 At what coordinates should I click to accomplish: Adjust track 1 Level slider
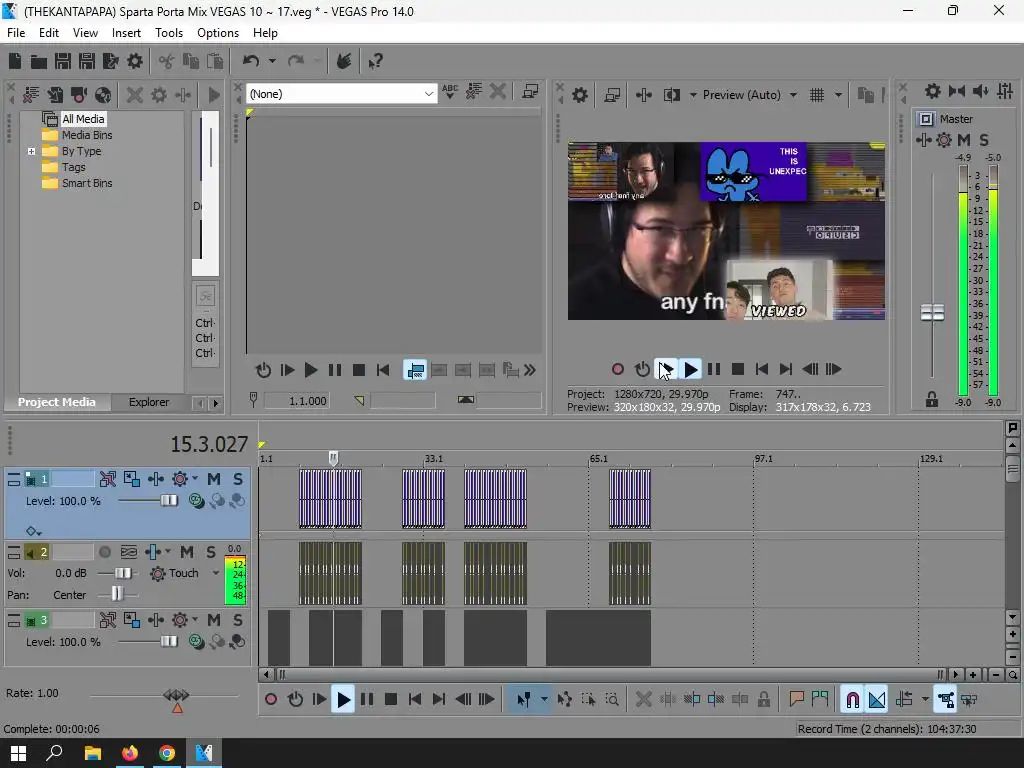click(168, 501)
